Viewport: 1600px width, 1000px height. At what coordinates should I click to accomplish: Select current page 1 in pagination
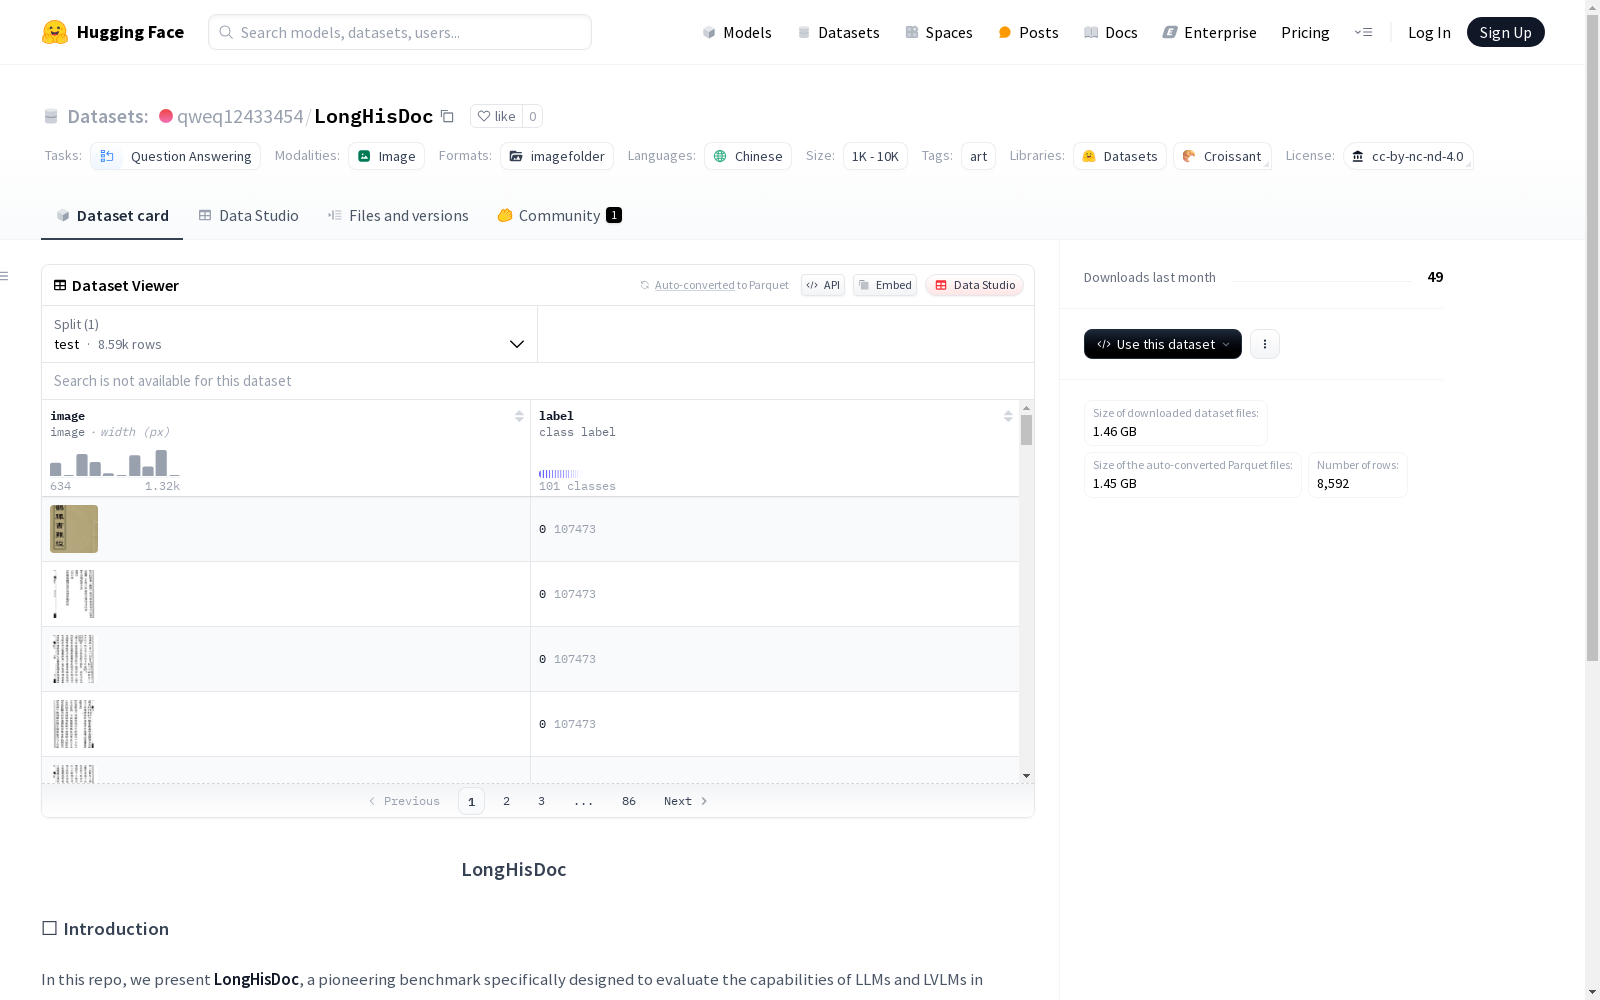click(x=471, y=801)
